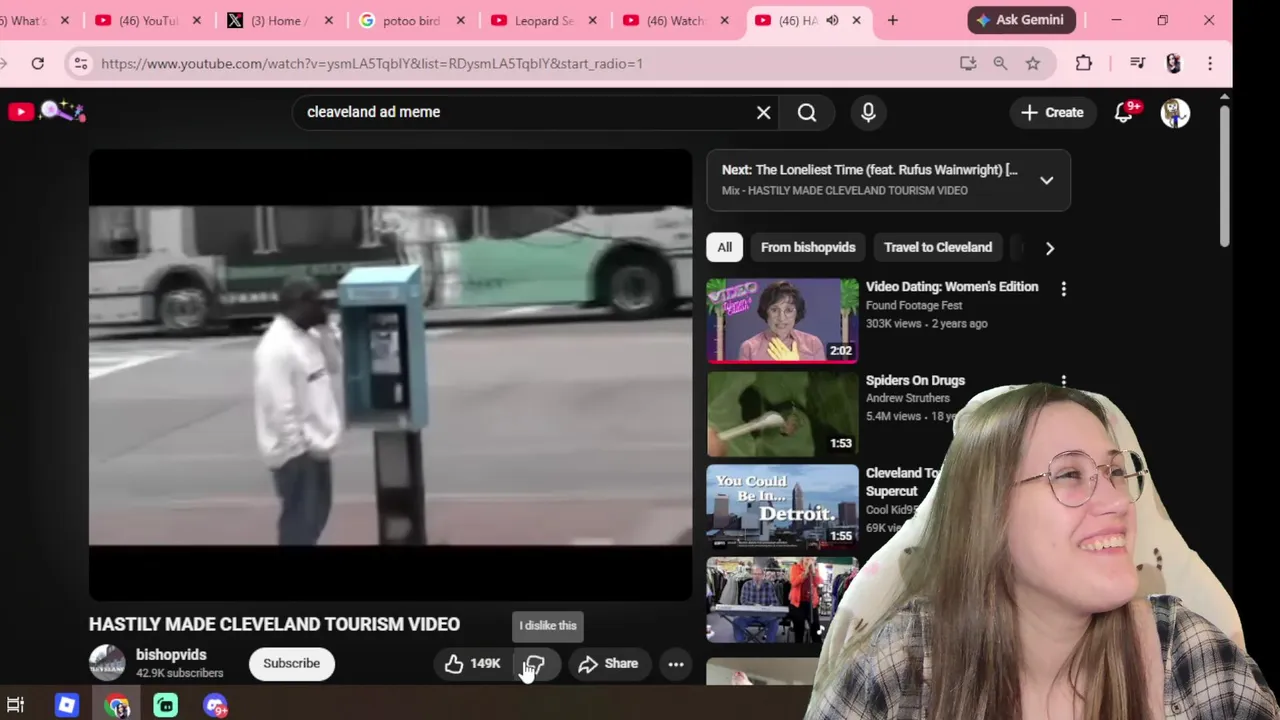This screenshot has width=1280, height=720.
Task: Select the Travel to Cleveland chip
Action: pos(938,247)
